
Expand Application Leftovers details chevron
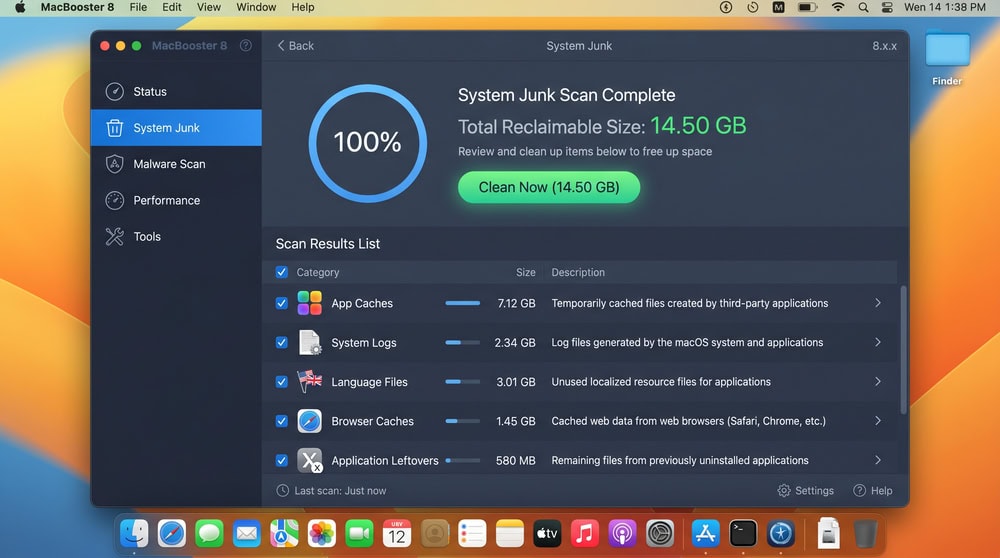(878, 460)
